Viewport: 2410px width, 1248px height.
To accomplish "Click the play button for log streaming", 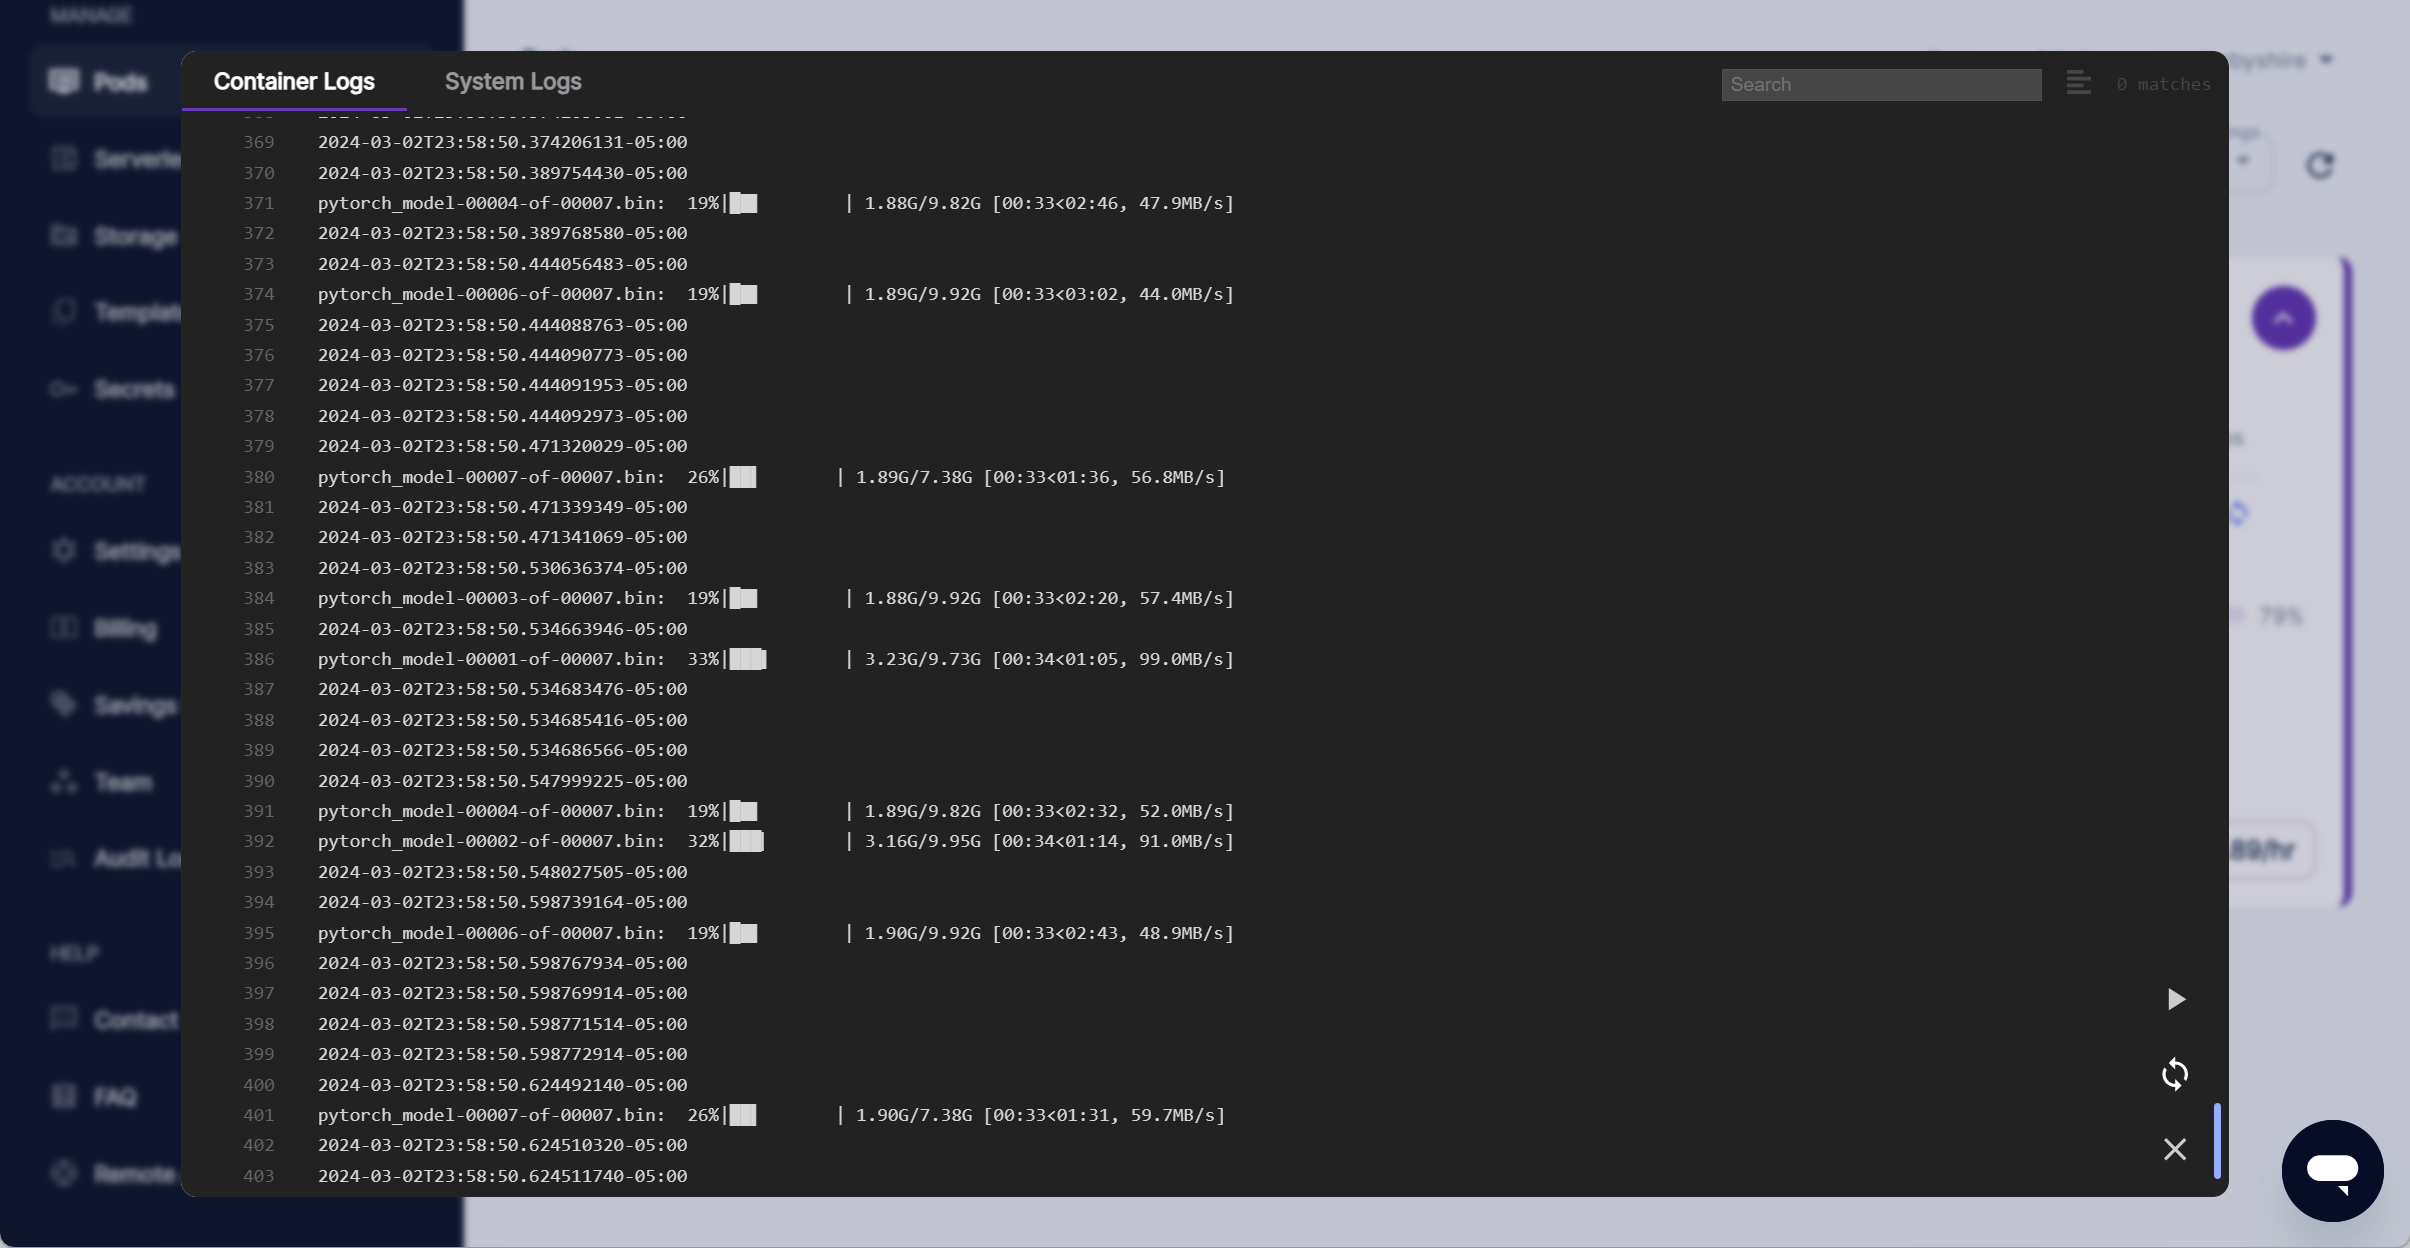I will tap(2175, 999).
